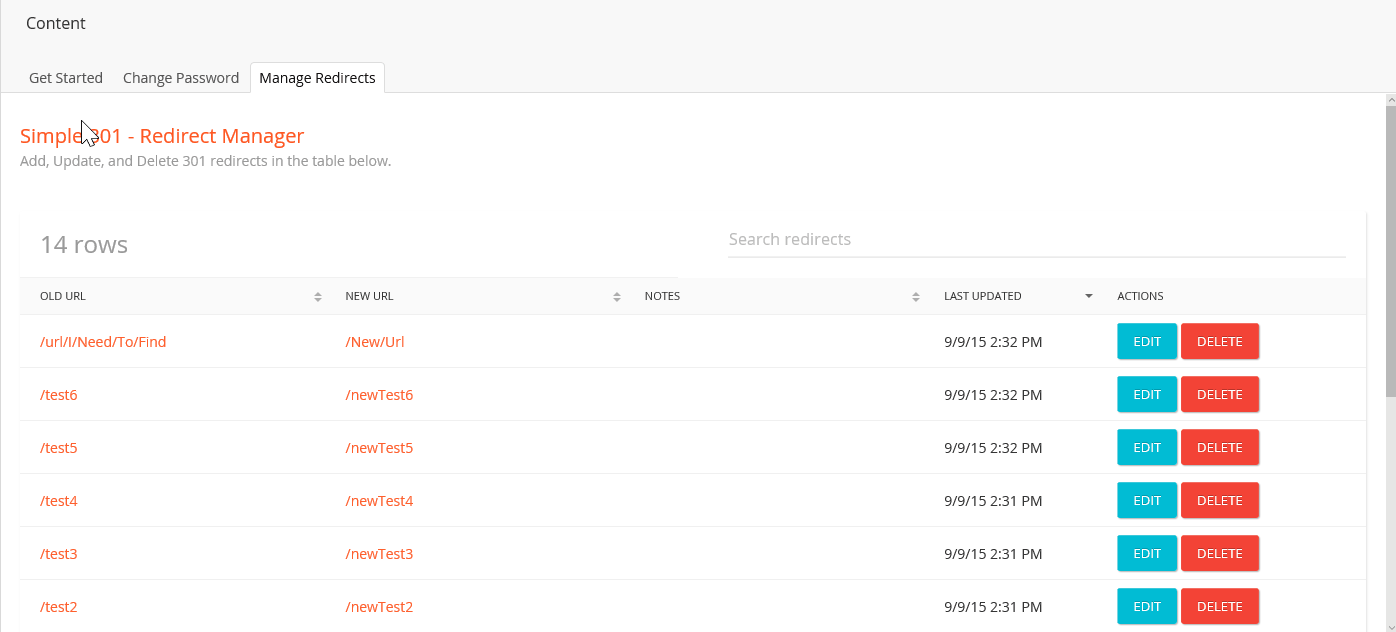Delete the /test3 redirect row
Viewport: 1396px width, 632px height.
[x=1220, y=554]
